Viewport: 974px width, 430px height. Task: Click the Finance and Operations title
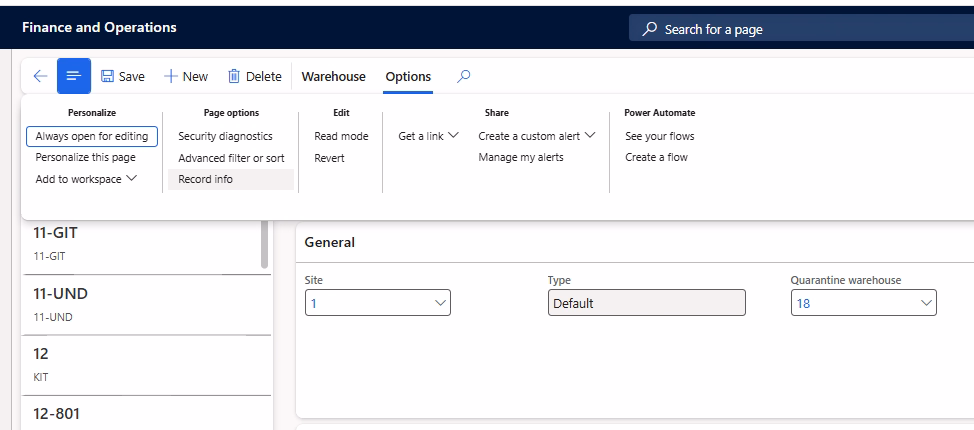click(x=99, y=27)
